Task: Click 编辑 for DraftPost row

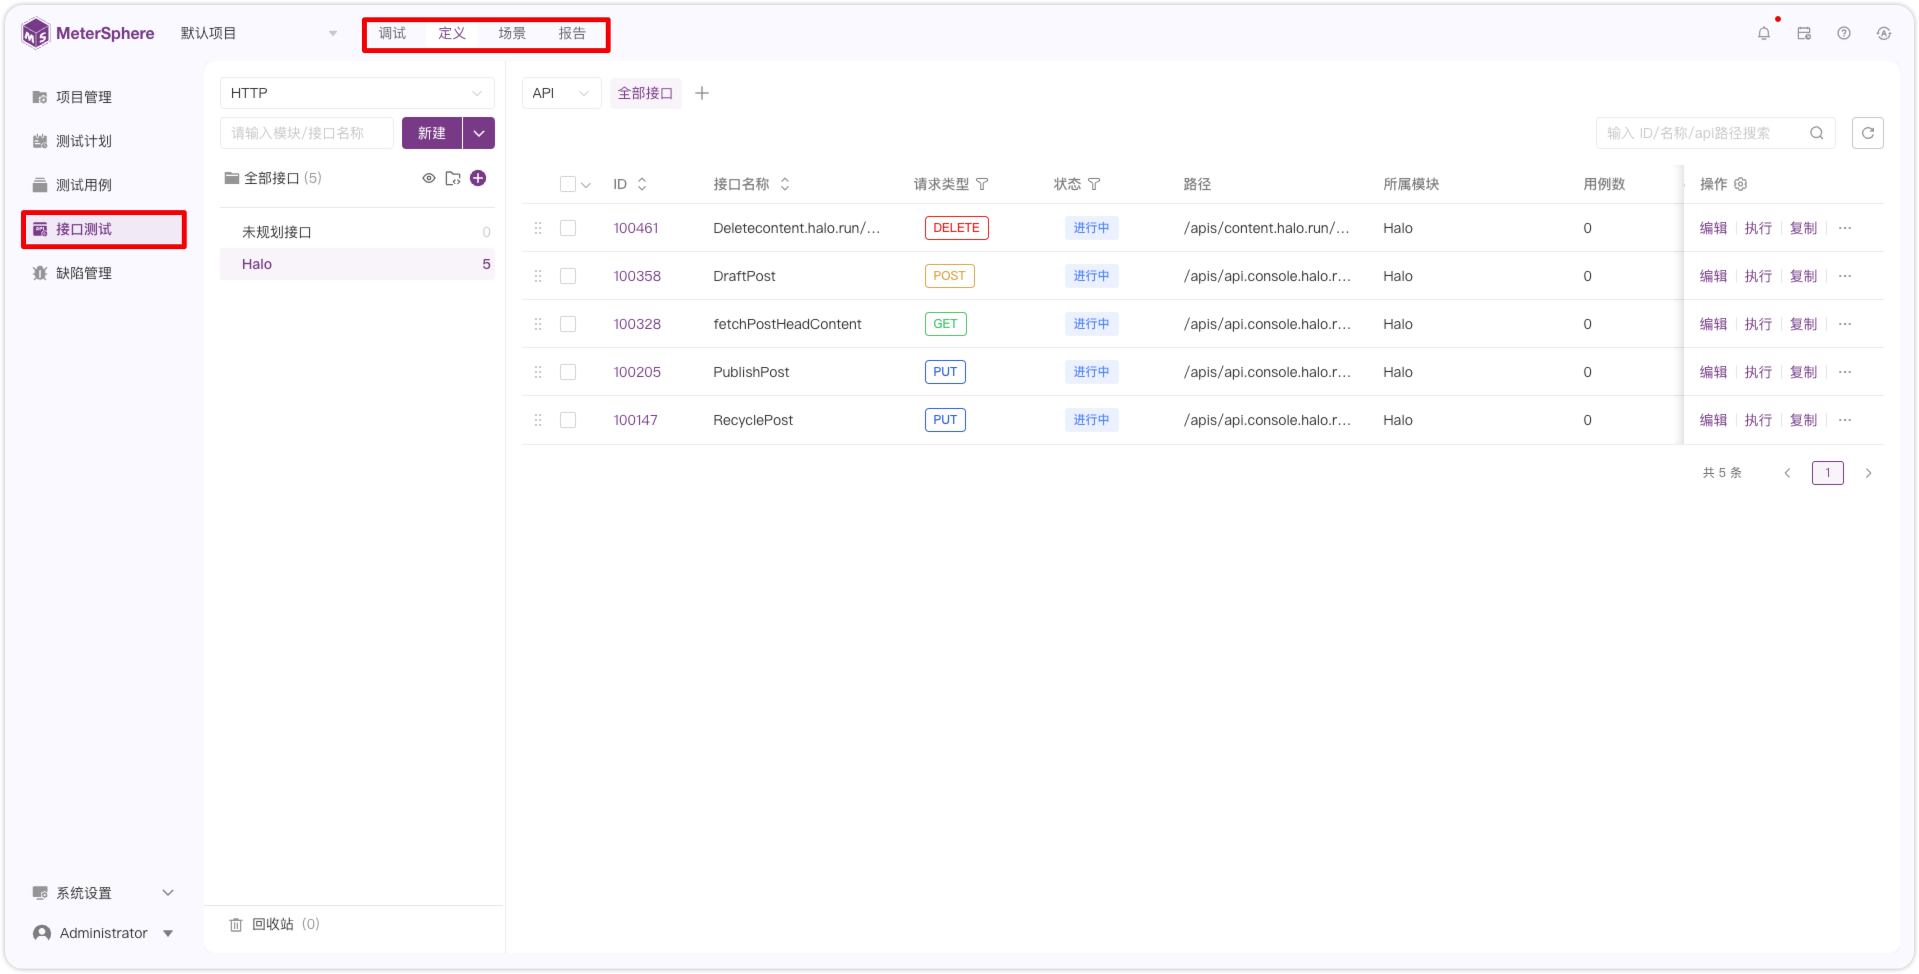Action: [1713, 276]
